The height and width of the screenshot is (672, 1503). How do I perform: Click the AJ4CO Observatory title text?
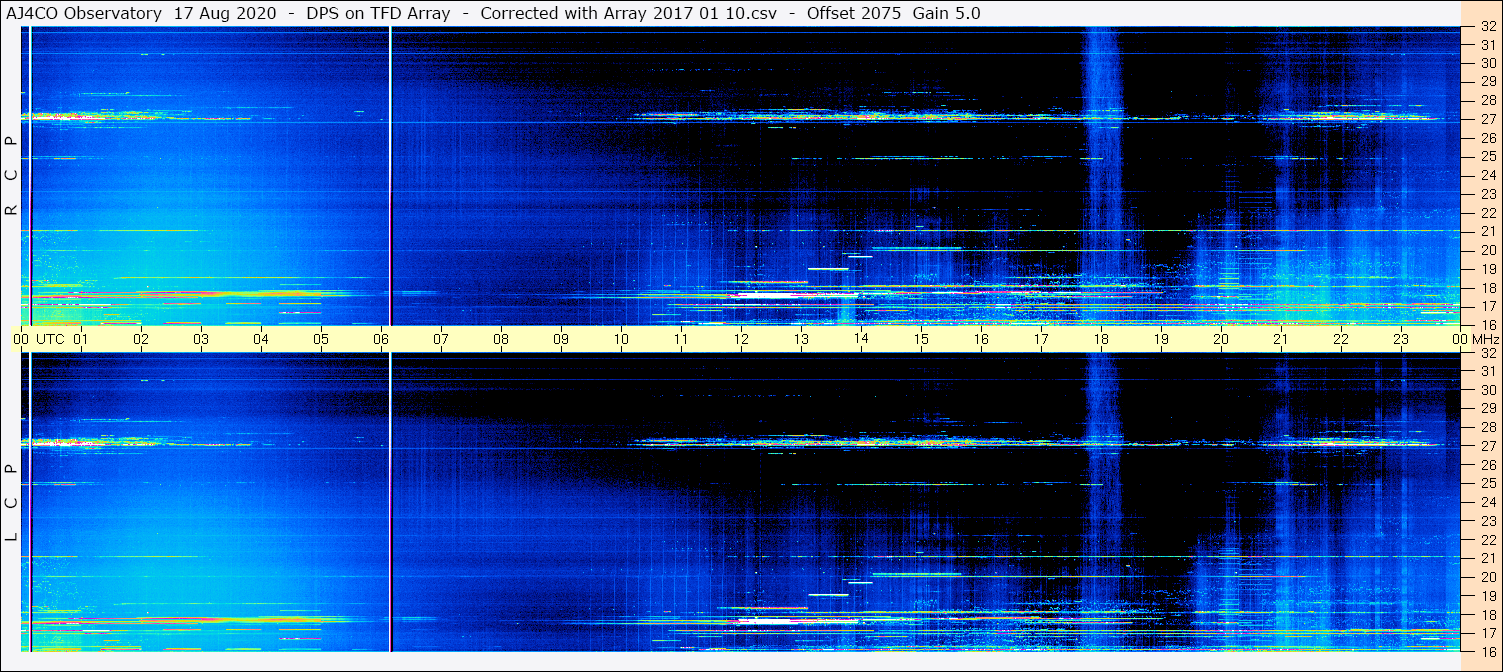tap(84, 14)
